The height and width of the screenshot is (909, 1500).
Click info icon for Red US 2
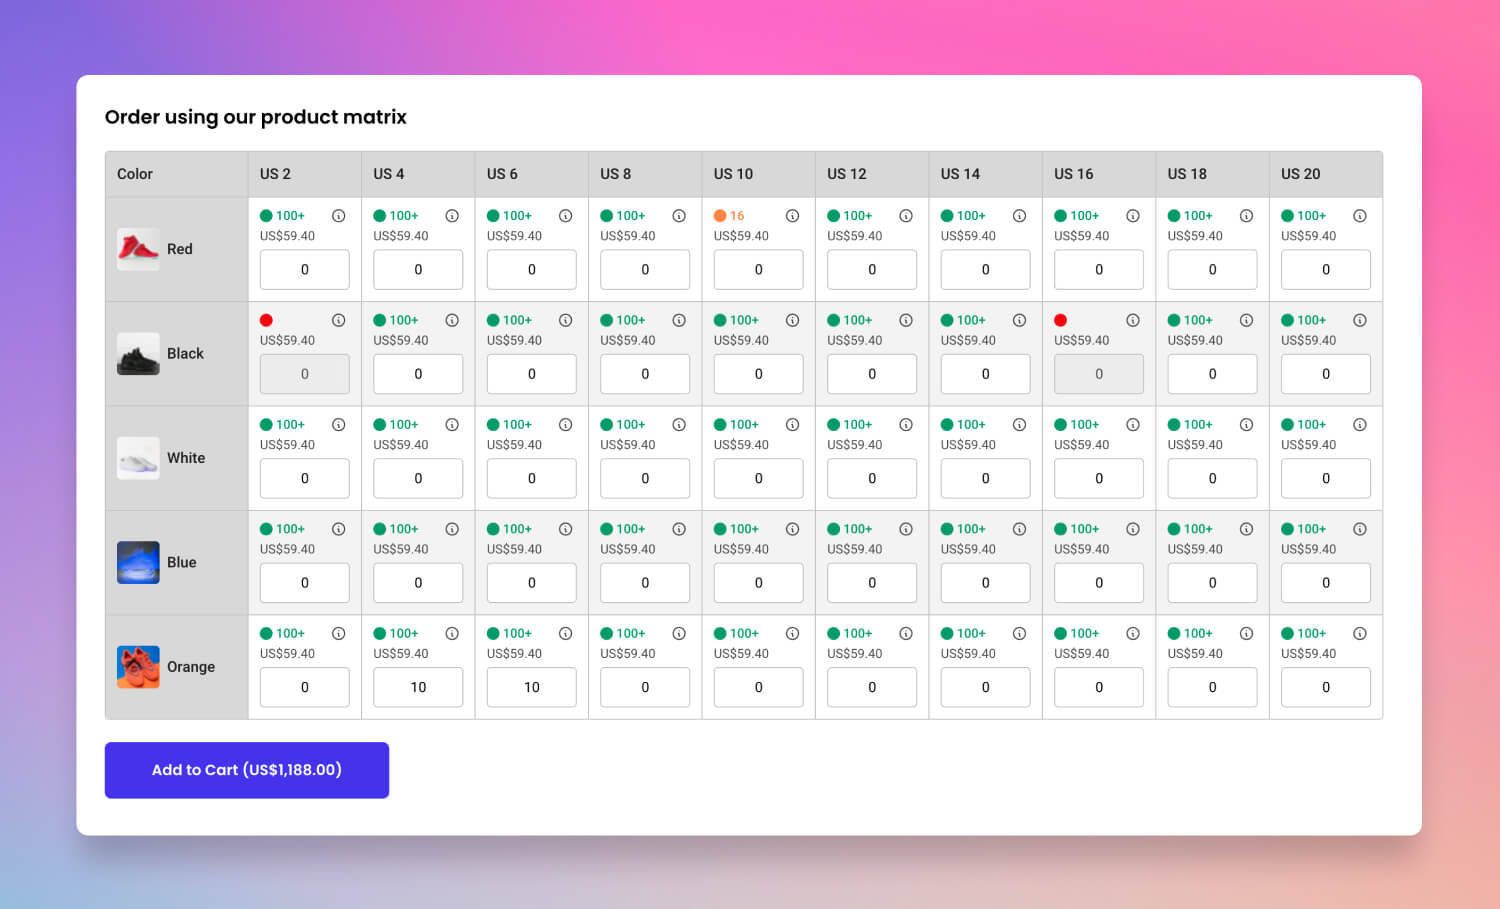pyautogui.click(x=339, y=216)
